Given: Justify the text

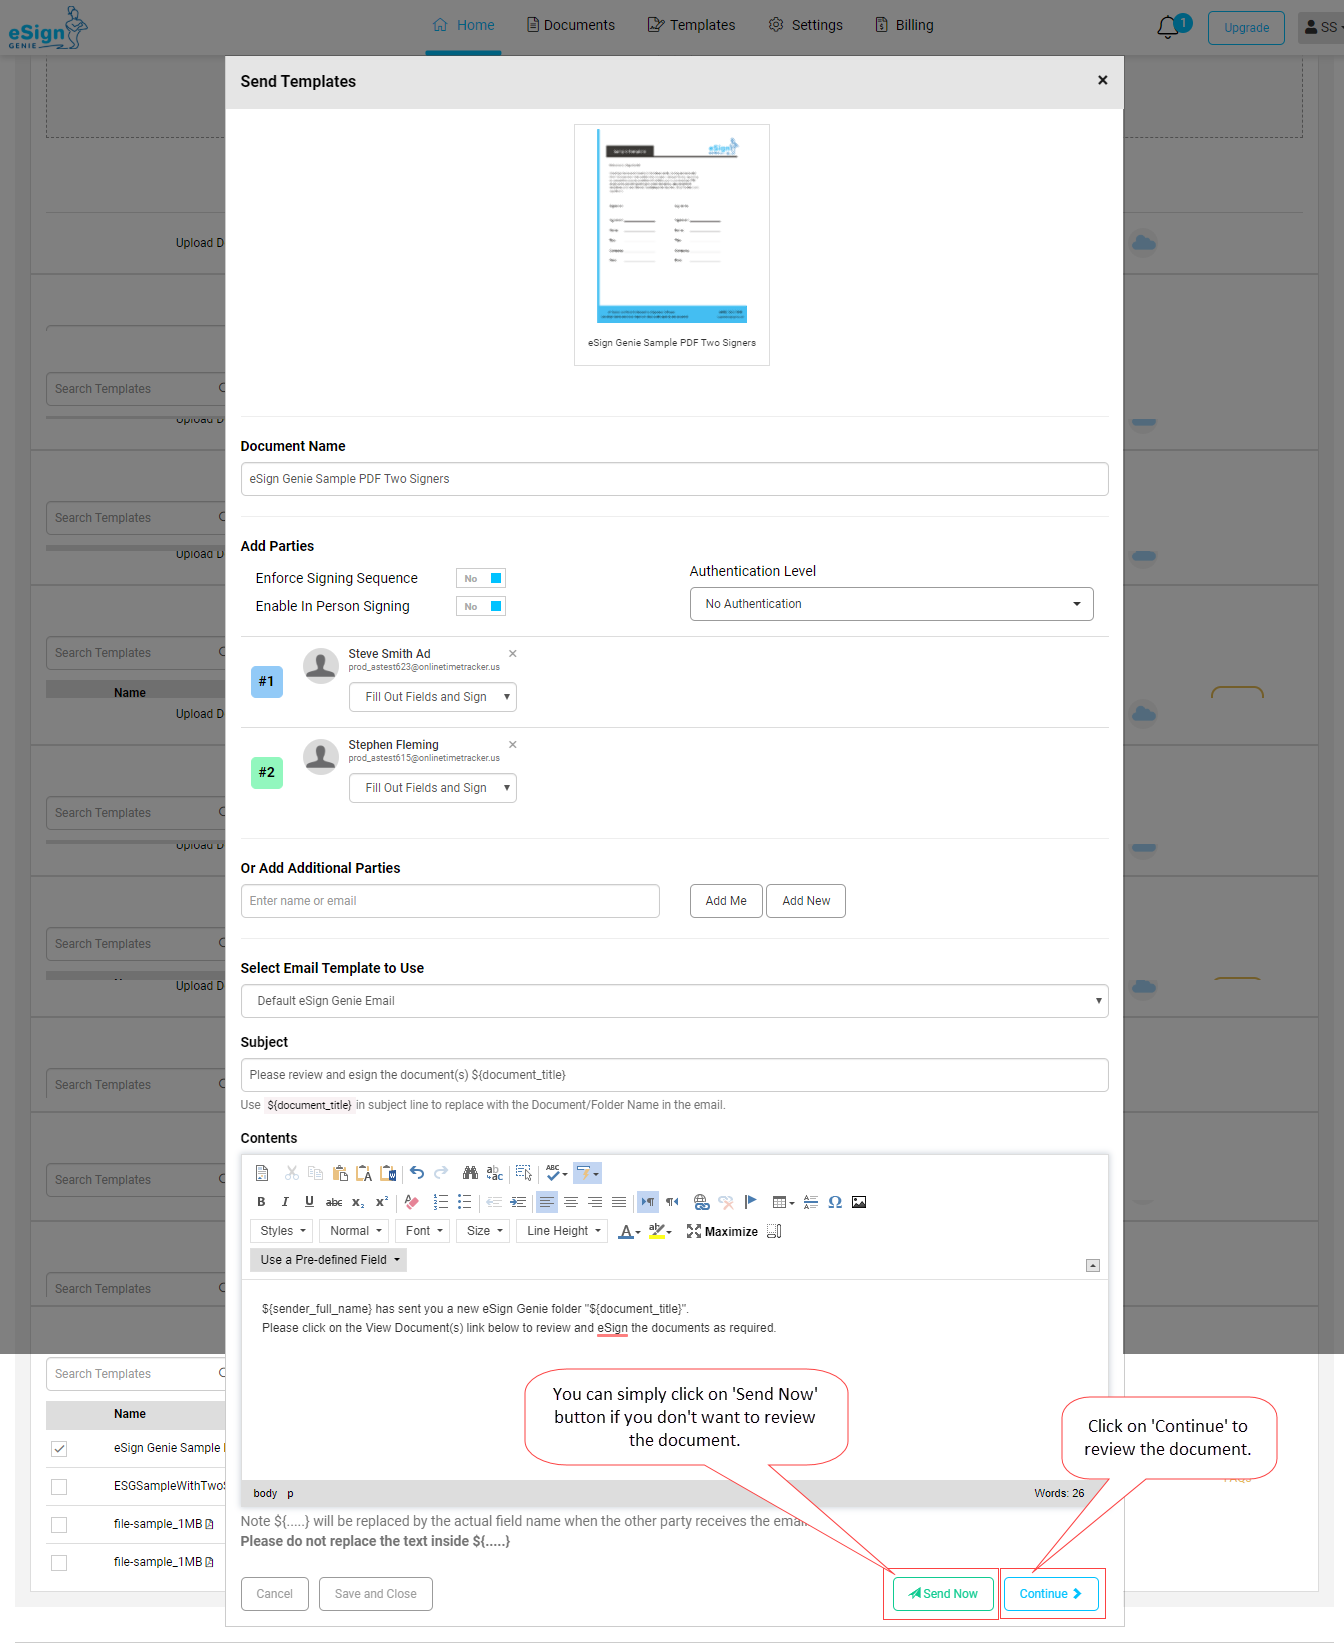Looking at the screenshot, I should 619,1202.
